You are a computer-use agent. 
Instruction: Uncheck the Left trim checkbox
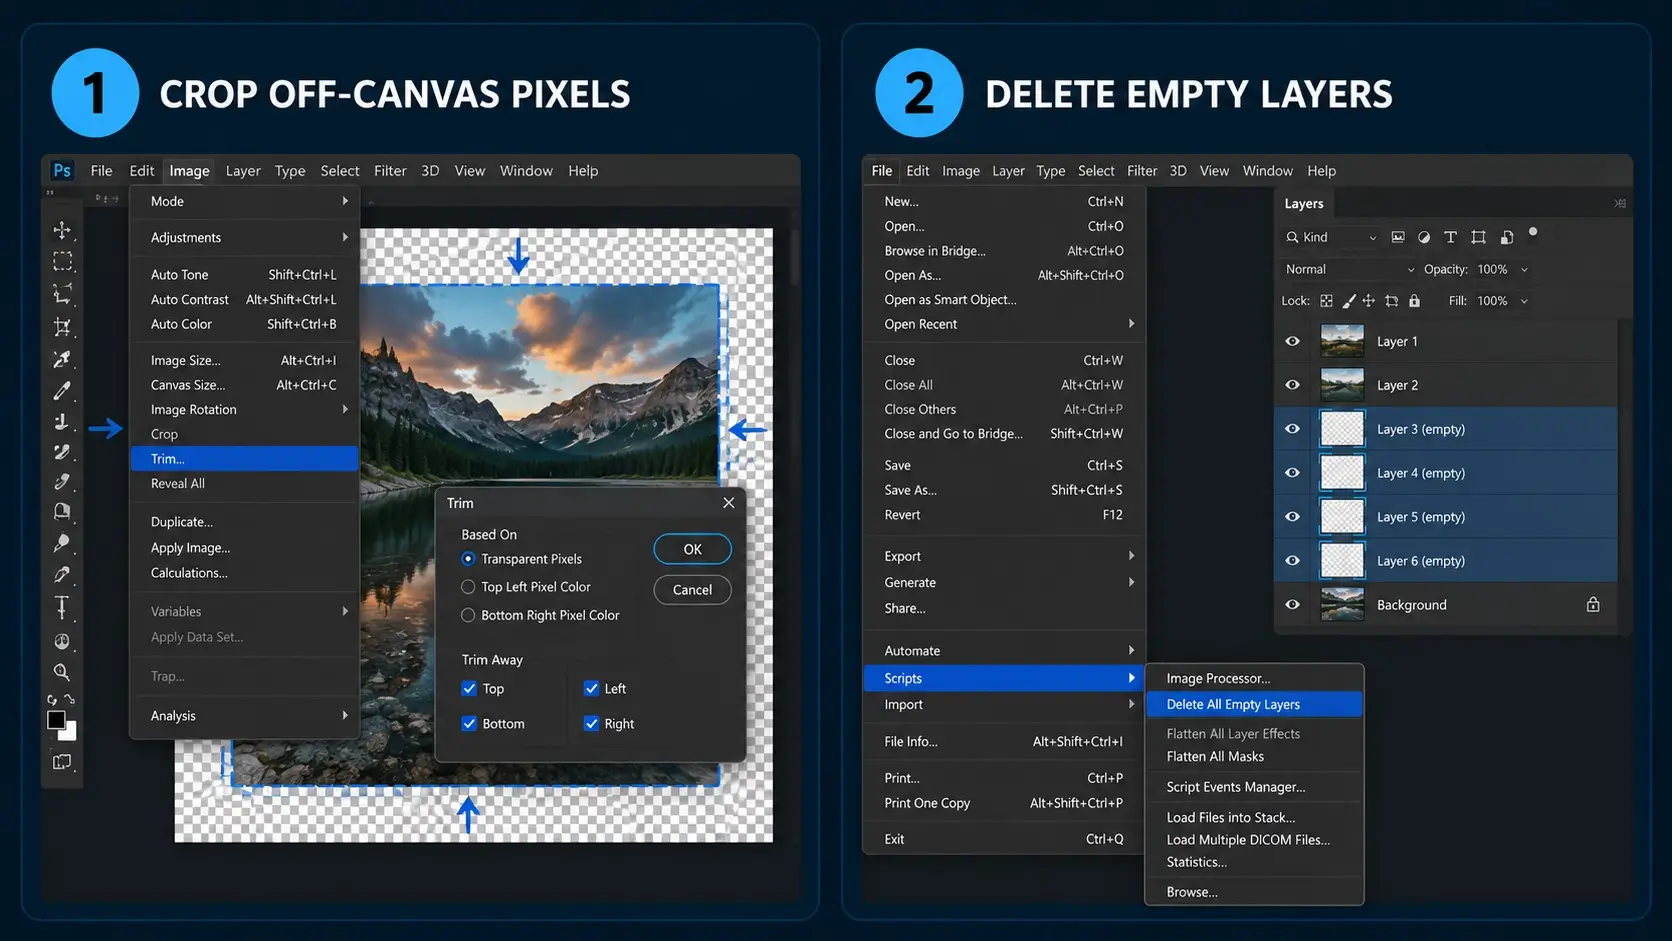[x=591, y=688]
